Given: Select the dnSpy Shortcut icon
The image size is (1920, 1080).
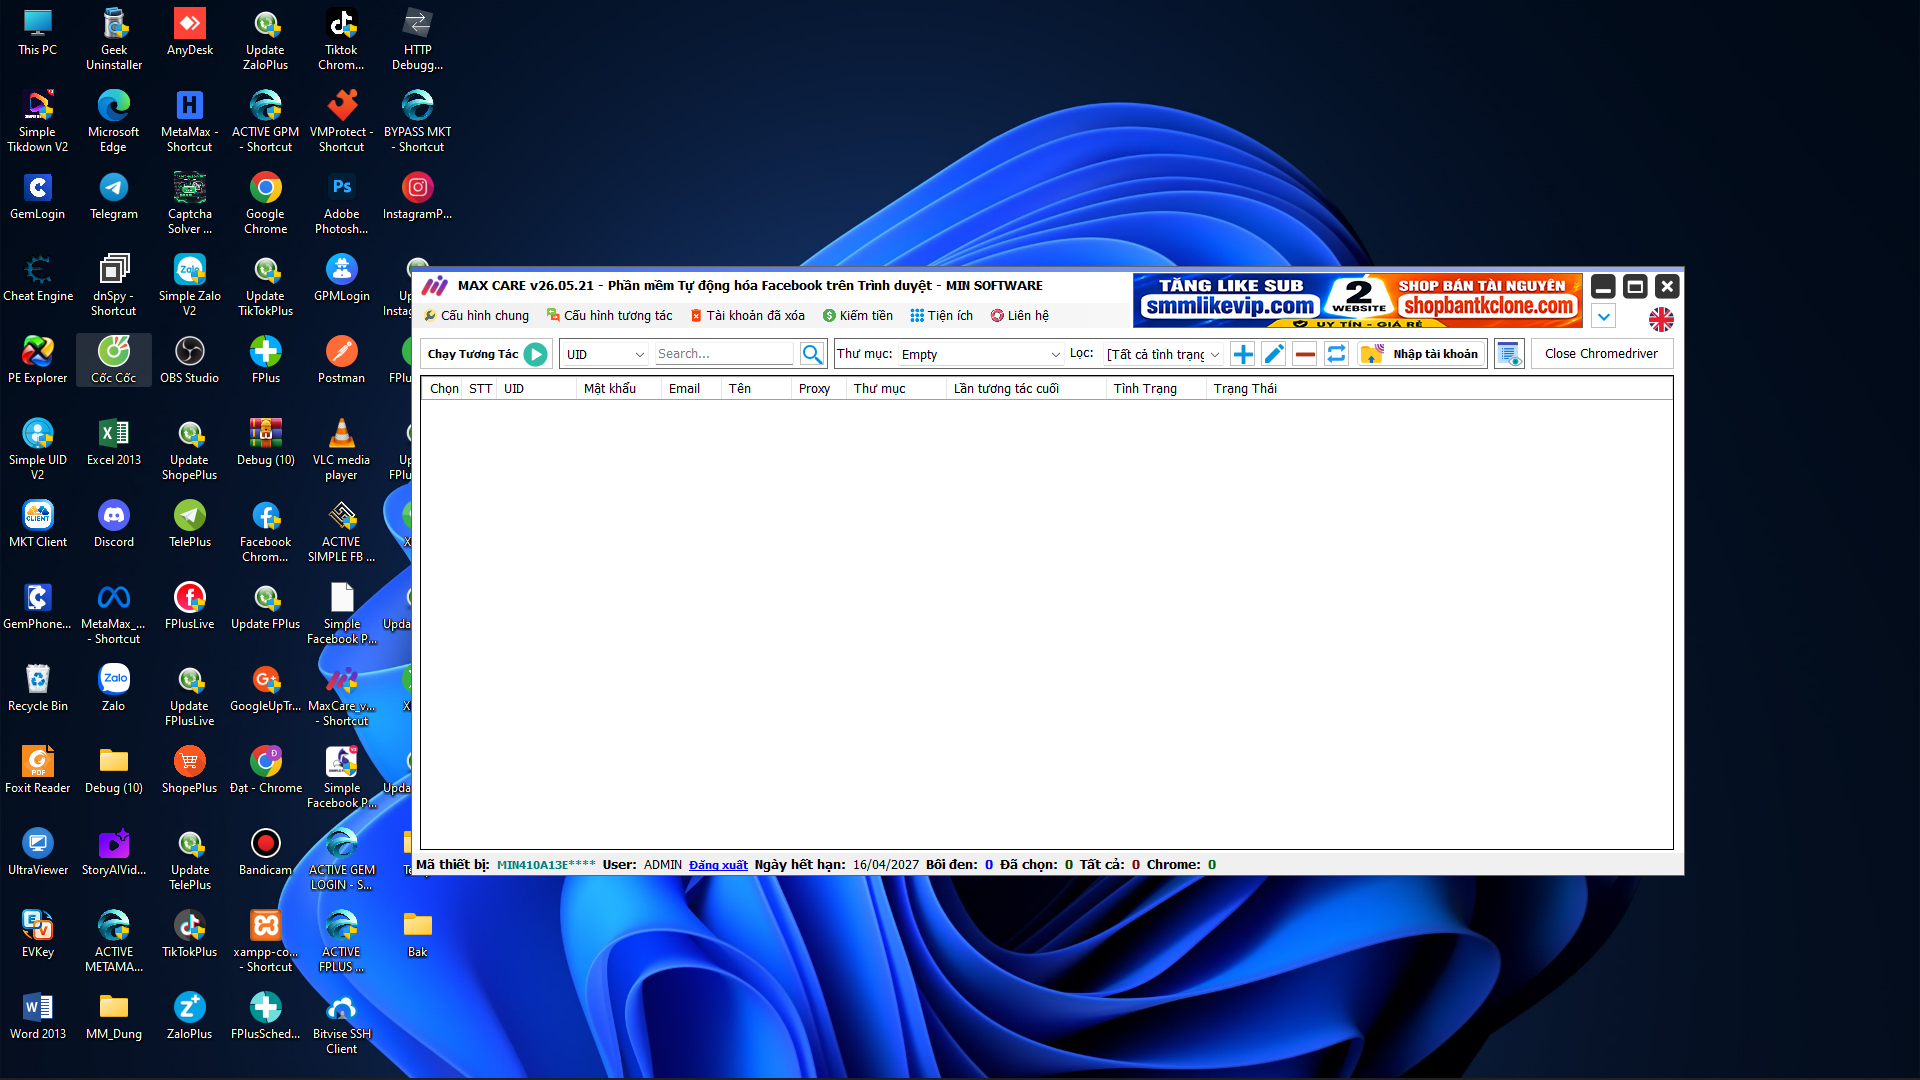Looking at the screenshot, I should tap(114, 285).
